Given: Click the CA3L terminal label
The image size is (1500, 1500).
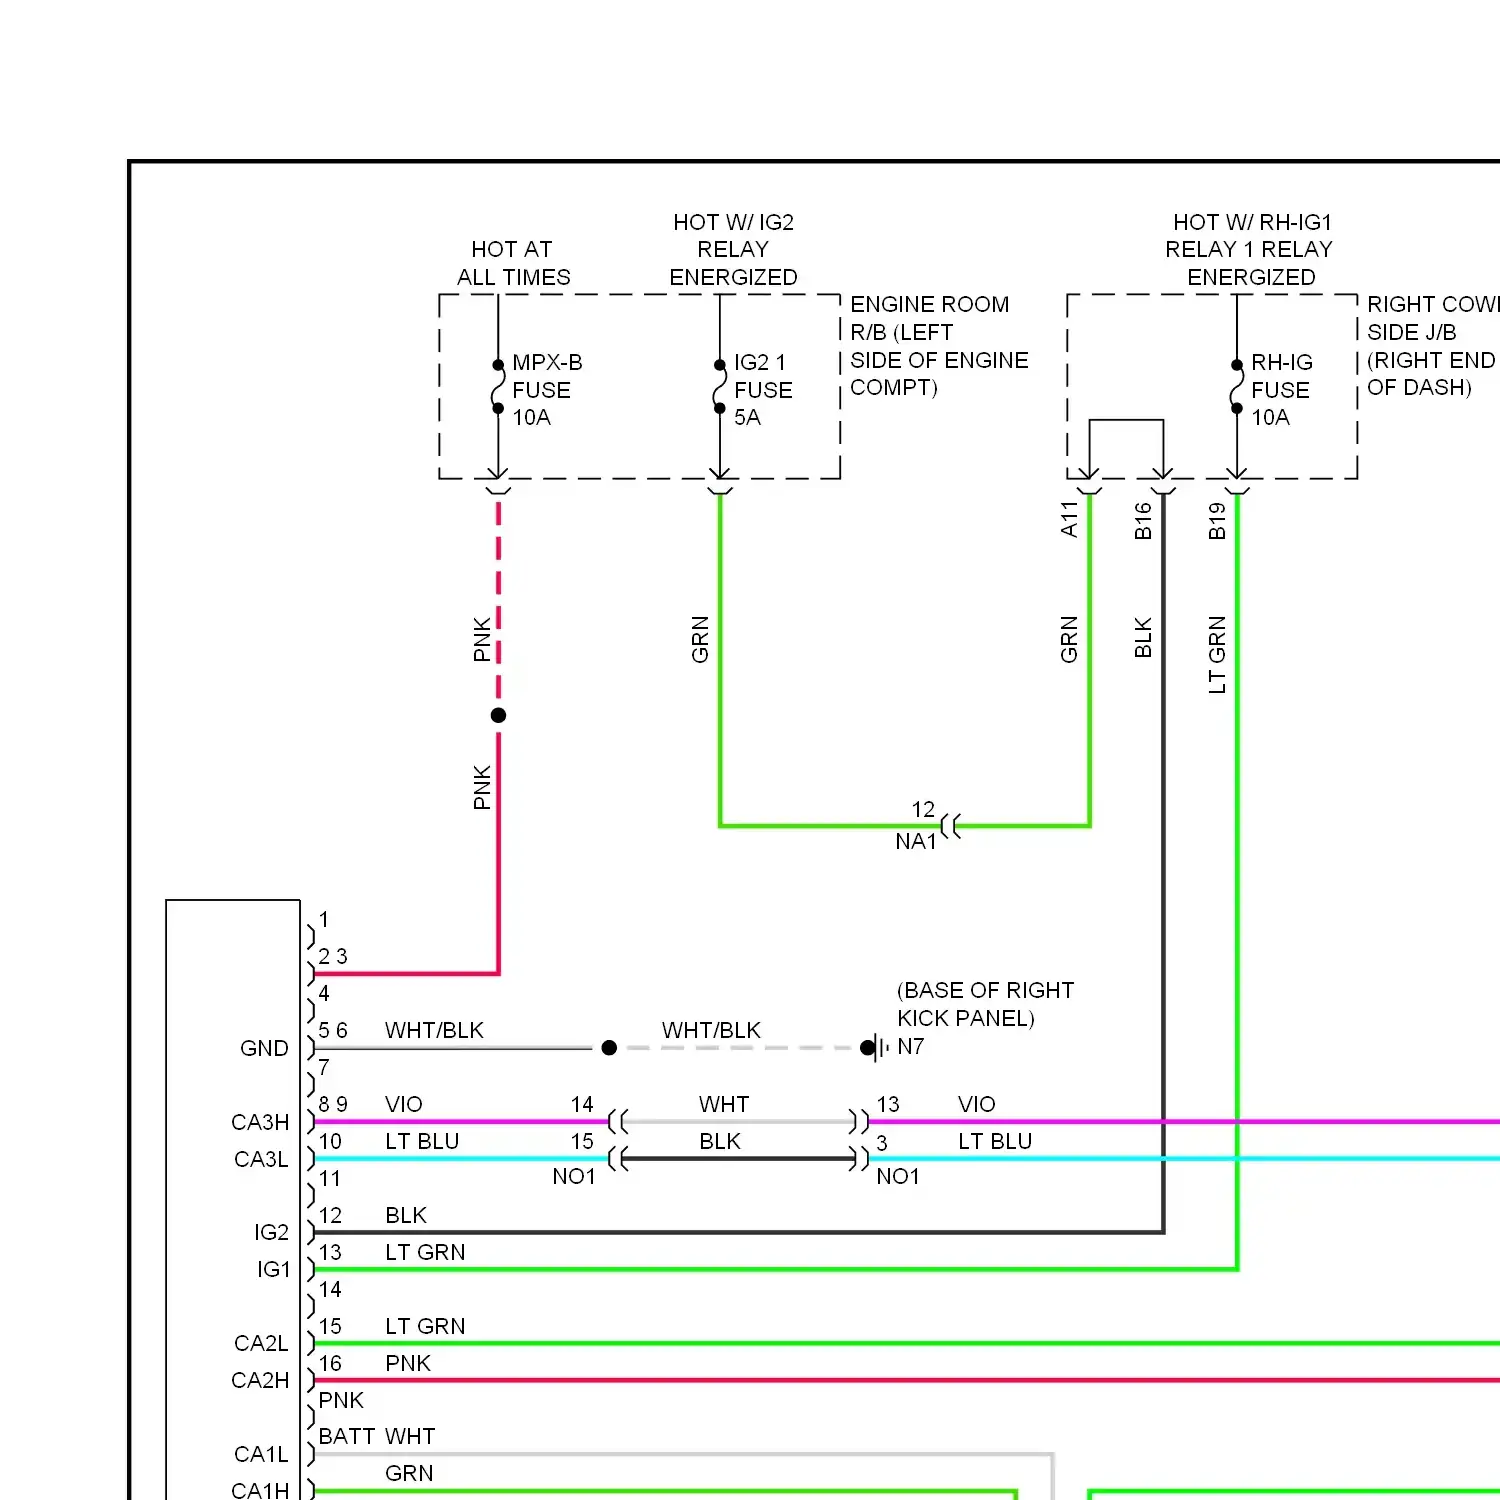Looking at the screenshot, I should pyautogui.click(x=261, y=1159).
